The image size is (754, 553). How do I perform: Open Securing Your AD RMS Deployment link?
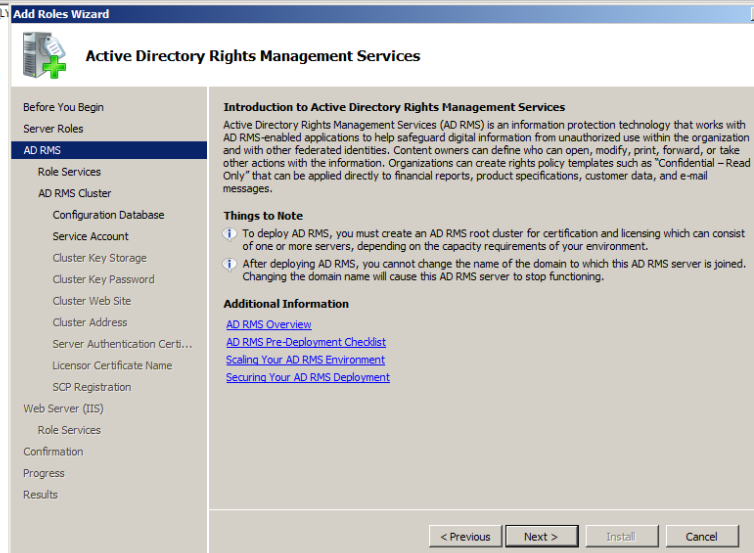coord(308,378)
